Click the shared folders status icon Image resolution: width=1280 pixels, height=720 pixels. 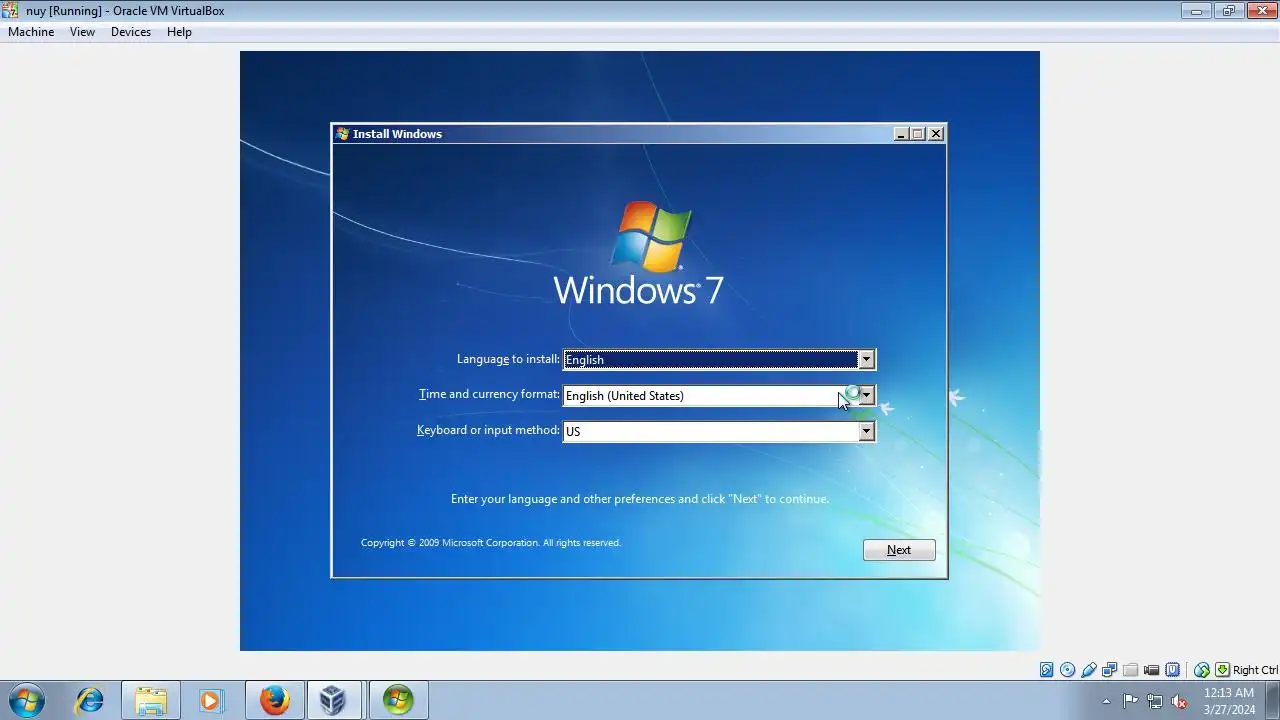click(x=1130, y=670)
